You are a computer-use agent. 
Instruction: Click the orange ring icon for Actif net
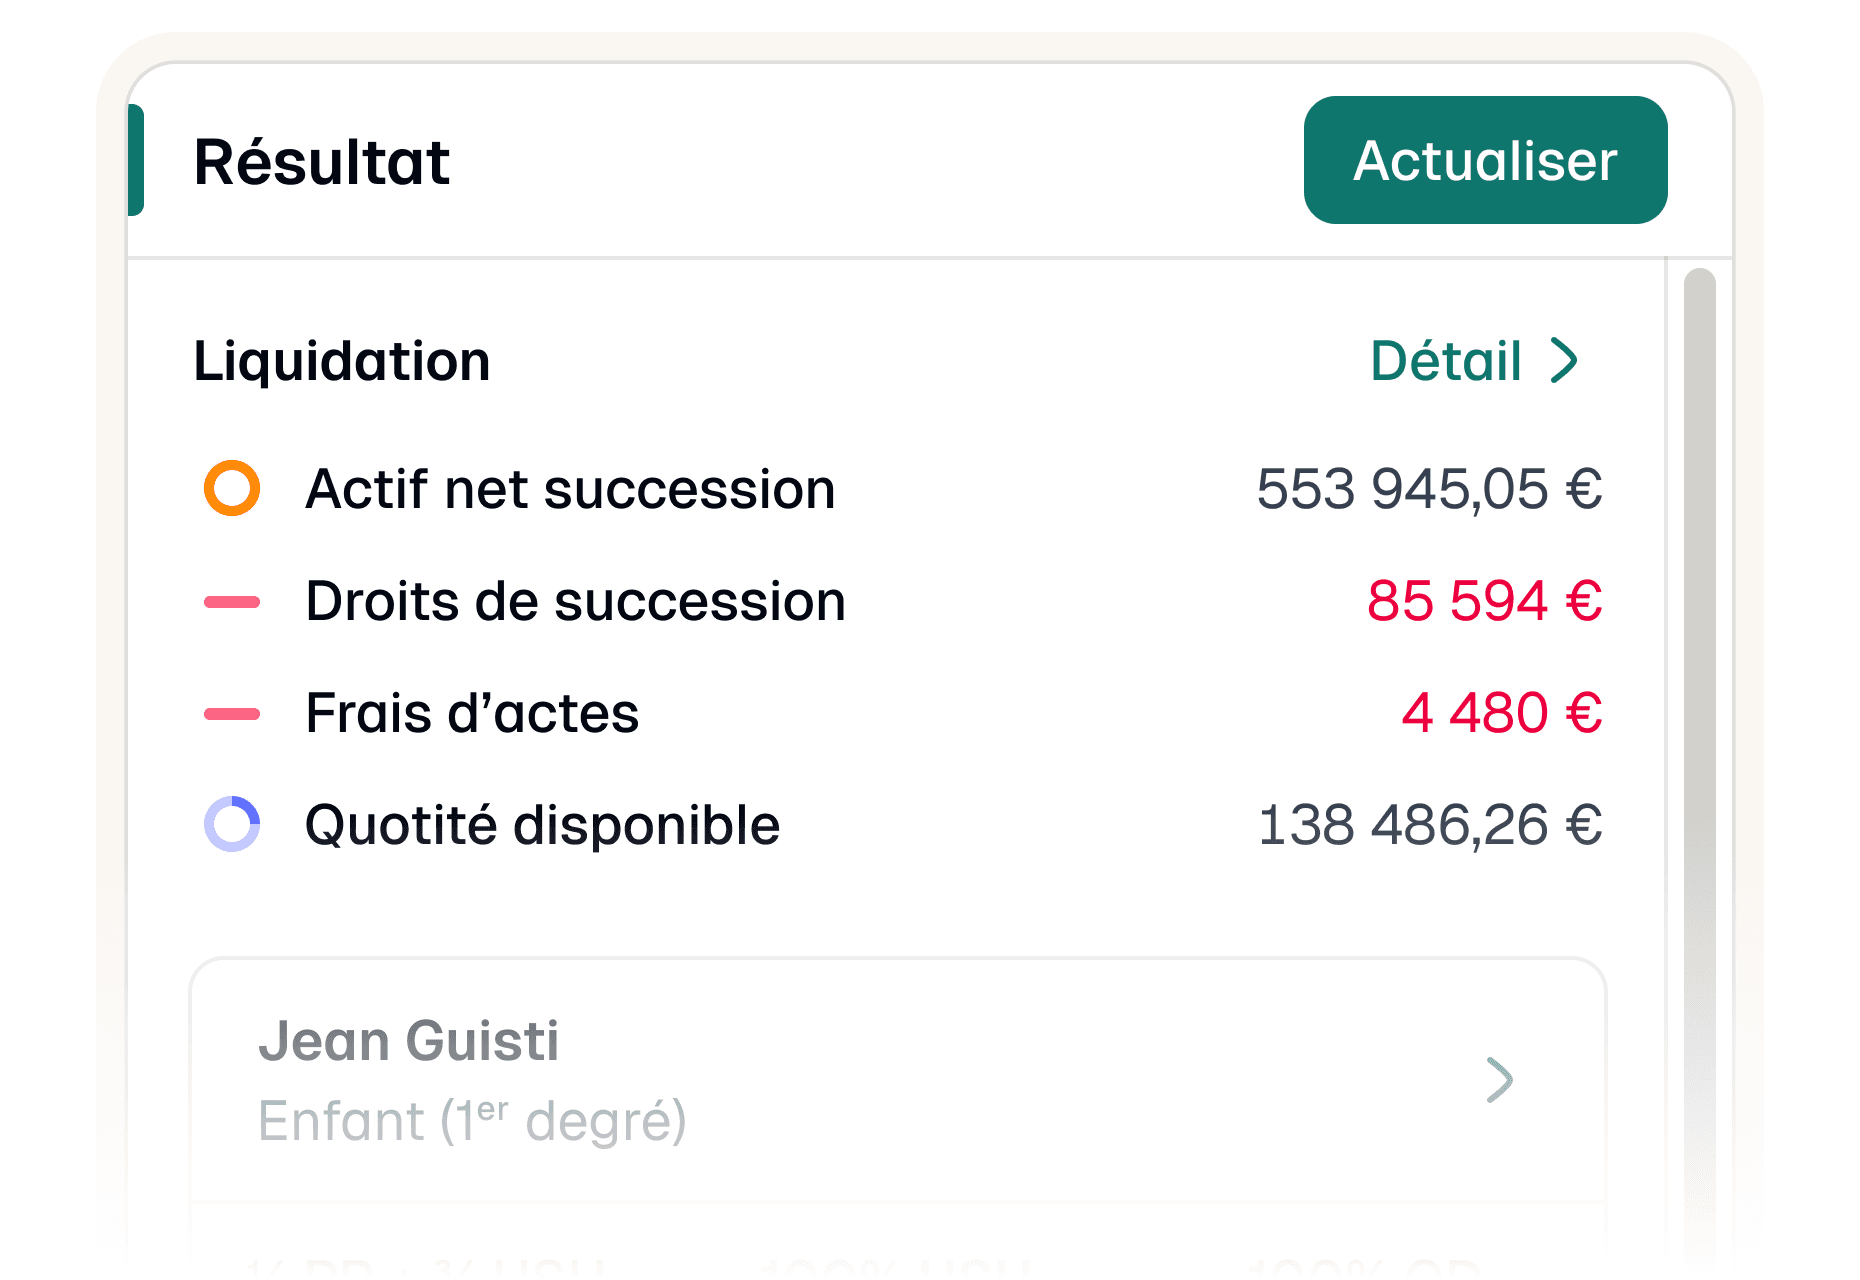(x=232, y=489)
